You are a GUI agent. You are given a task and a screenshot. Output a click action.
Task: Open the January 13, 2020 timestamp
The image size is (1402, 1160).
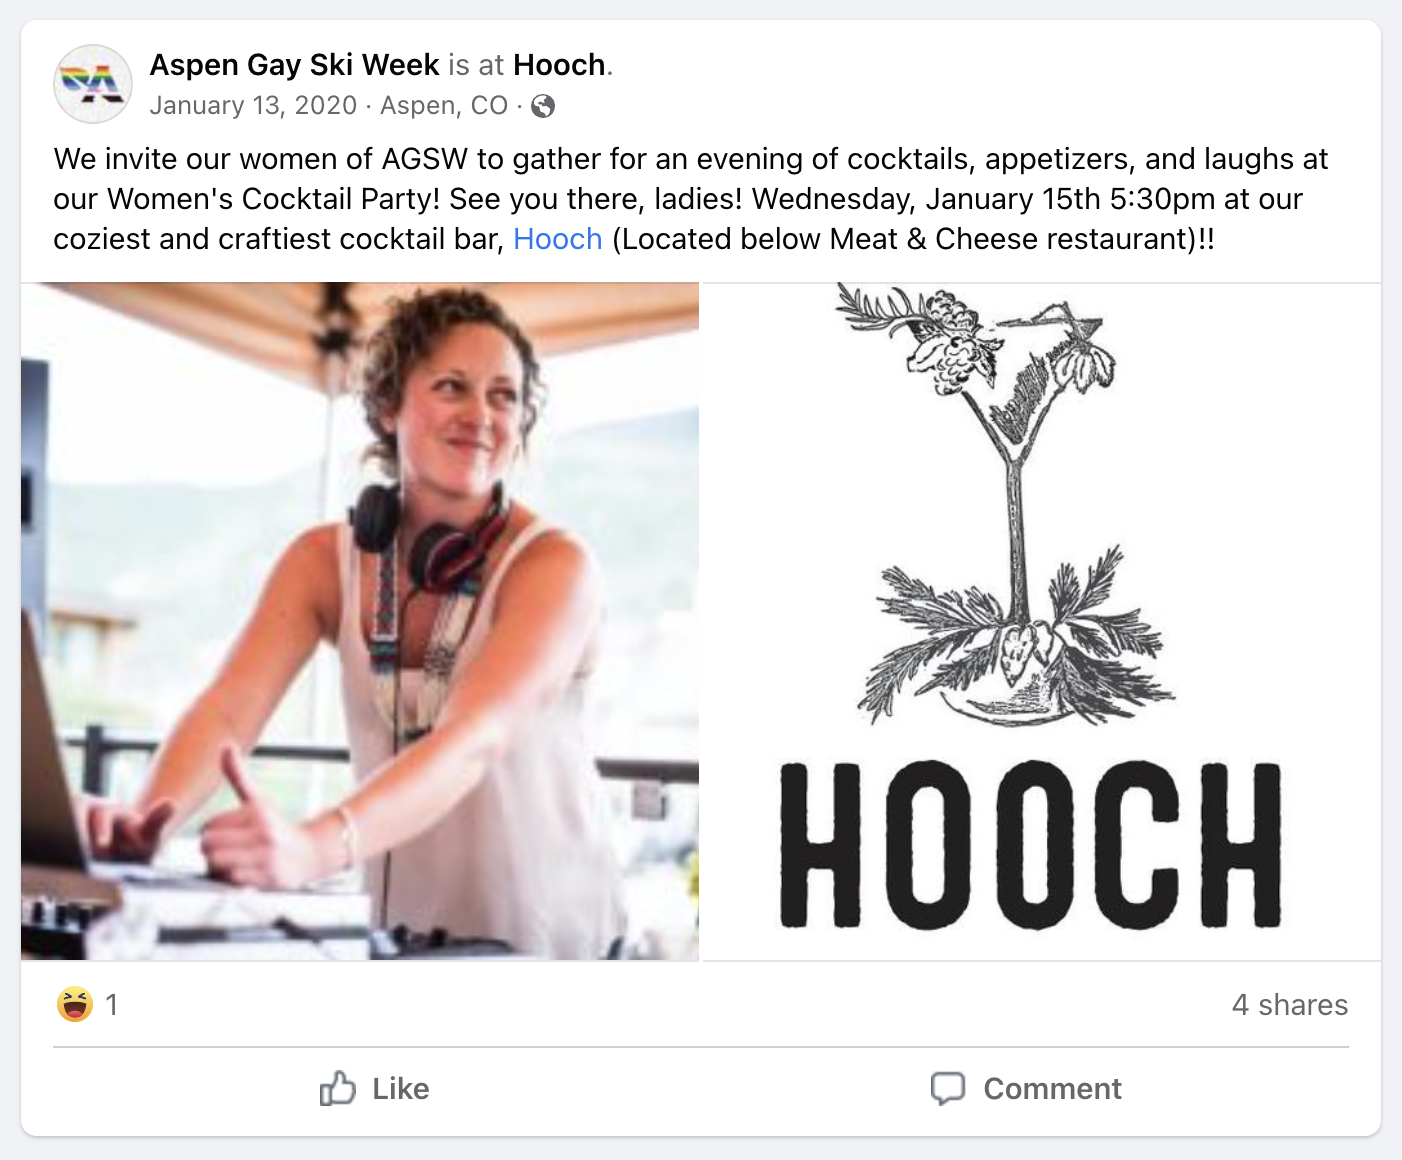[x=253, y=106]
